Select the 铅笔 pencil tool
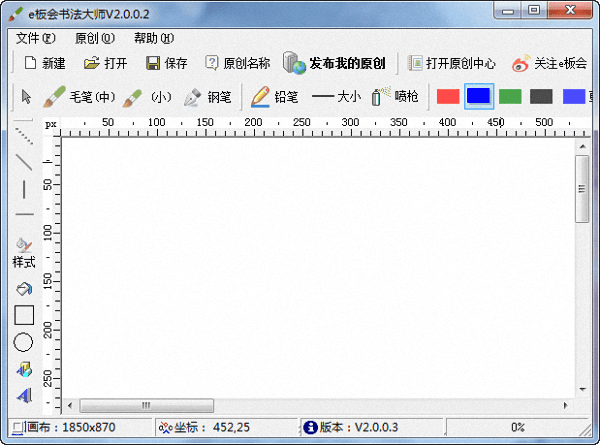600x445 pixels. (x=260, y=96)
